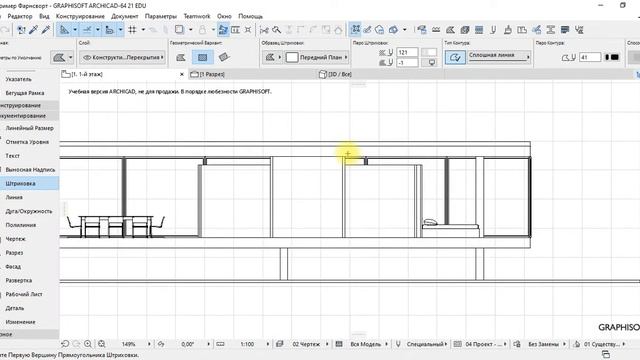The image size is (640, 360).
Task: Click the fill foreground pen color swatch
Action: tap(429, 52)
